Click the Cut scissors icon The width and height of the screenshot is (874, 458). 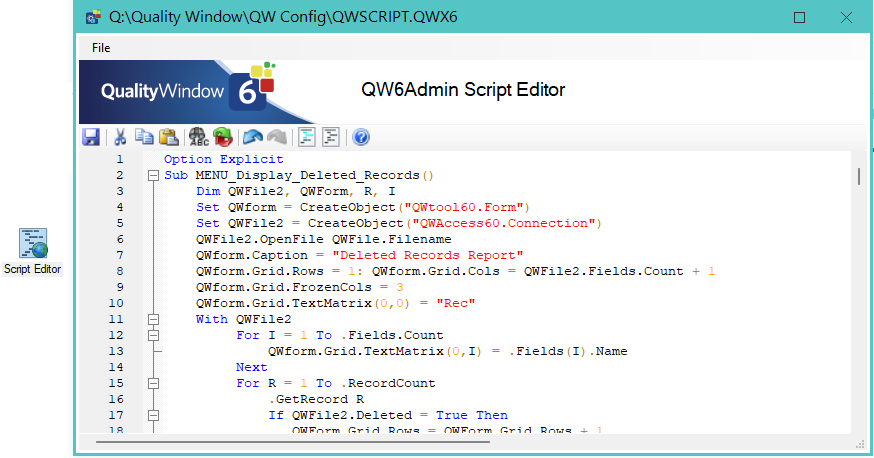(120, 137)
